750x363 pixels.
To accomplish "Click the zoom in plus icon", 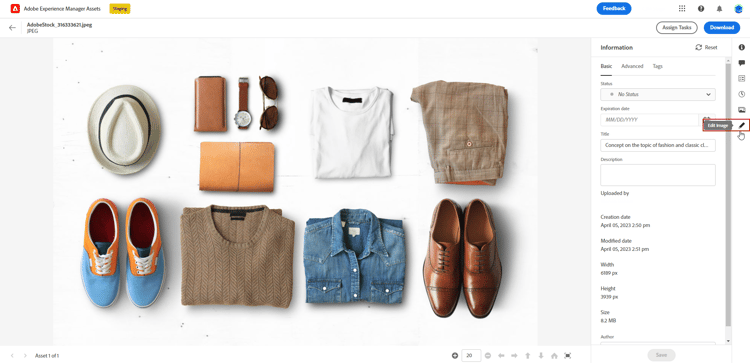I will 454,355.
